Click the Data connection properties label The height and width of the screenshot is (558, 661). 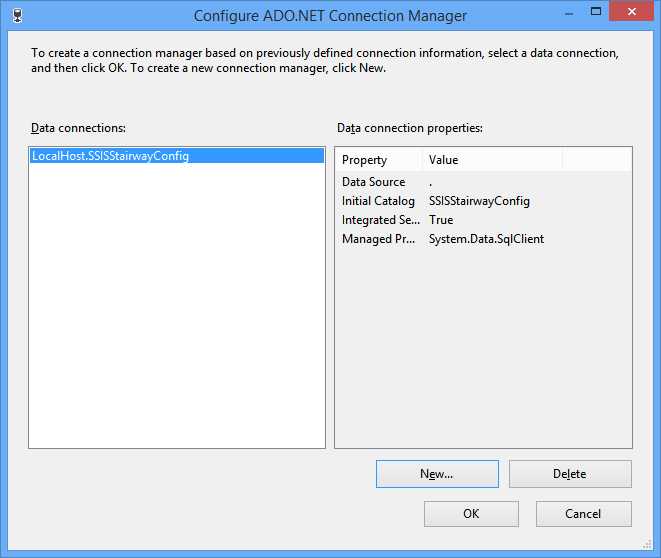pyautogui.click(x=410, y=128)
